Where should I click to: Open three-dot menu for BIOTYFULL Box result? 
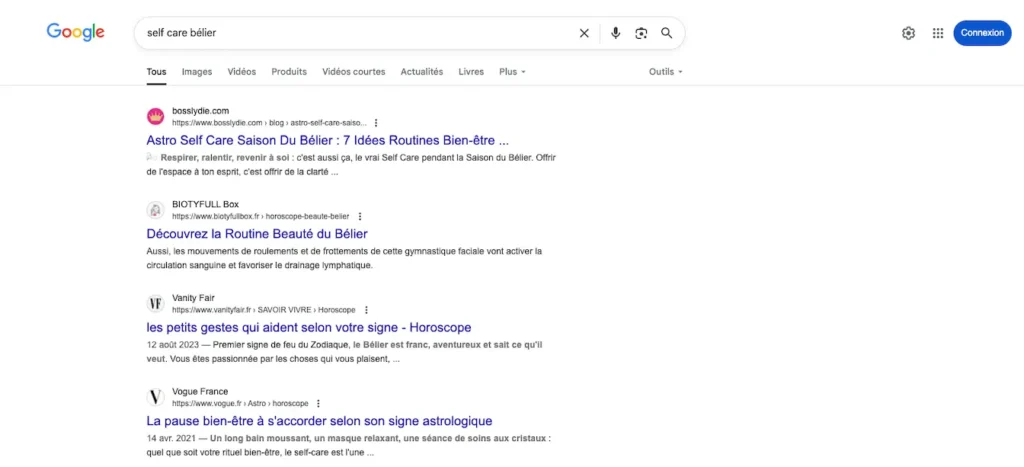coord(360,216)
